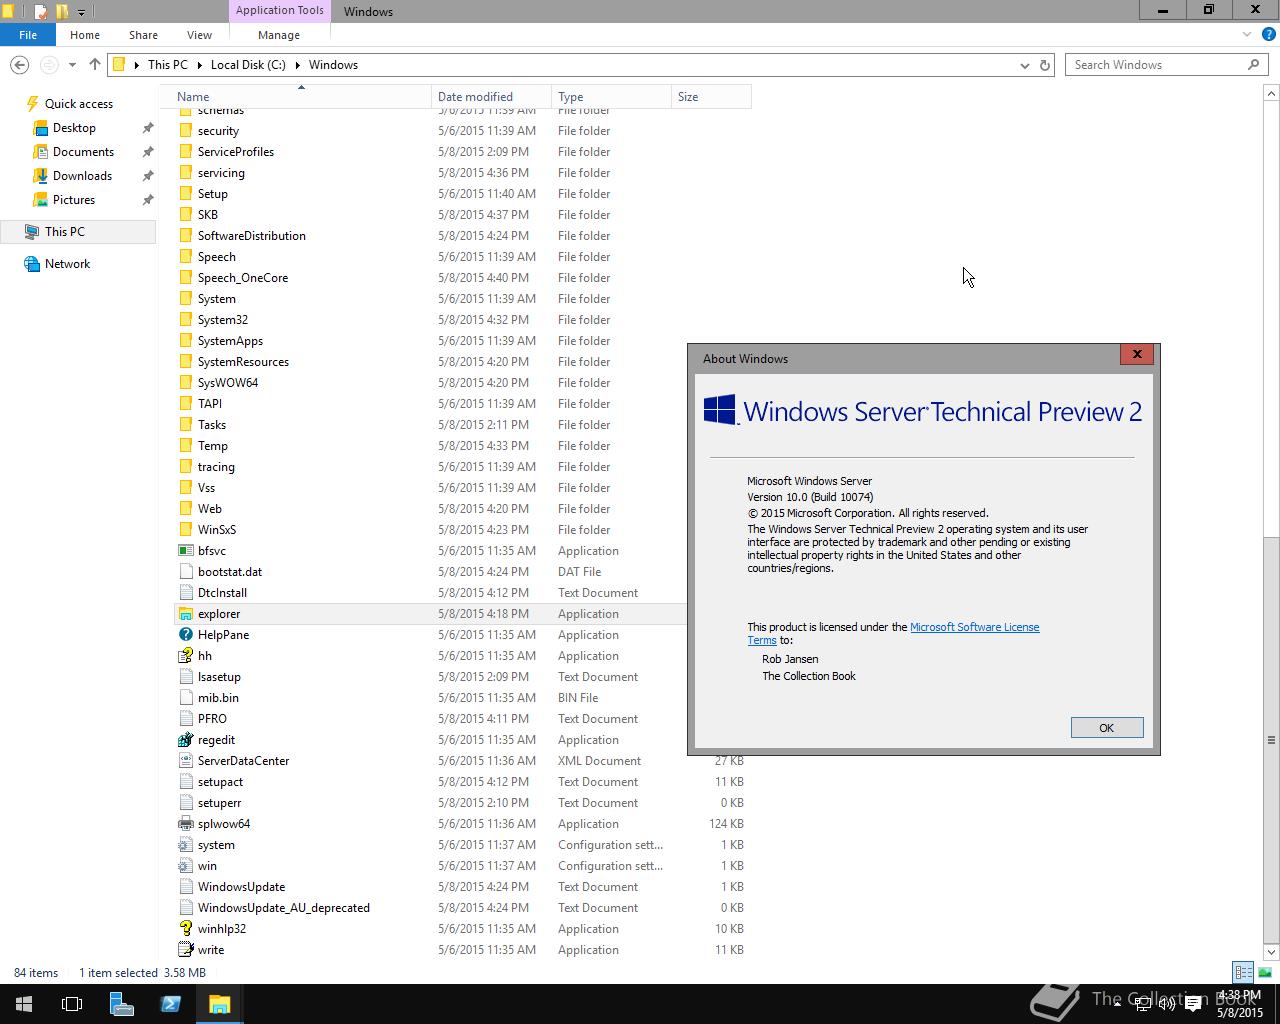This screenshot has width=1280, height=1024.
Task: Expand breadcrumb arrow after This PC
Action: (x=199, y=65)
